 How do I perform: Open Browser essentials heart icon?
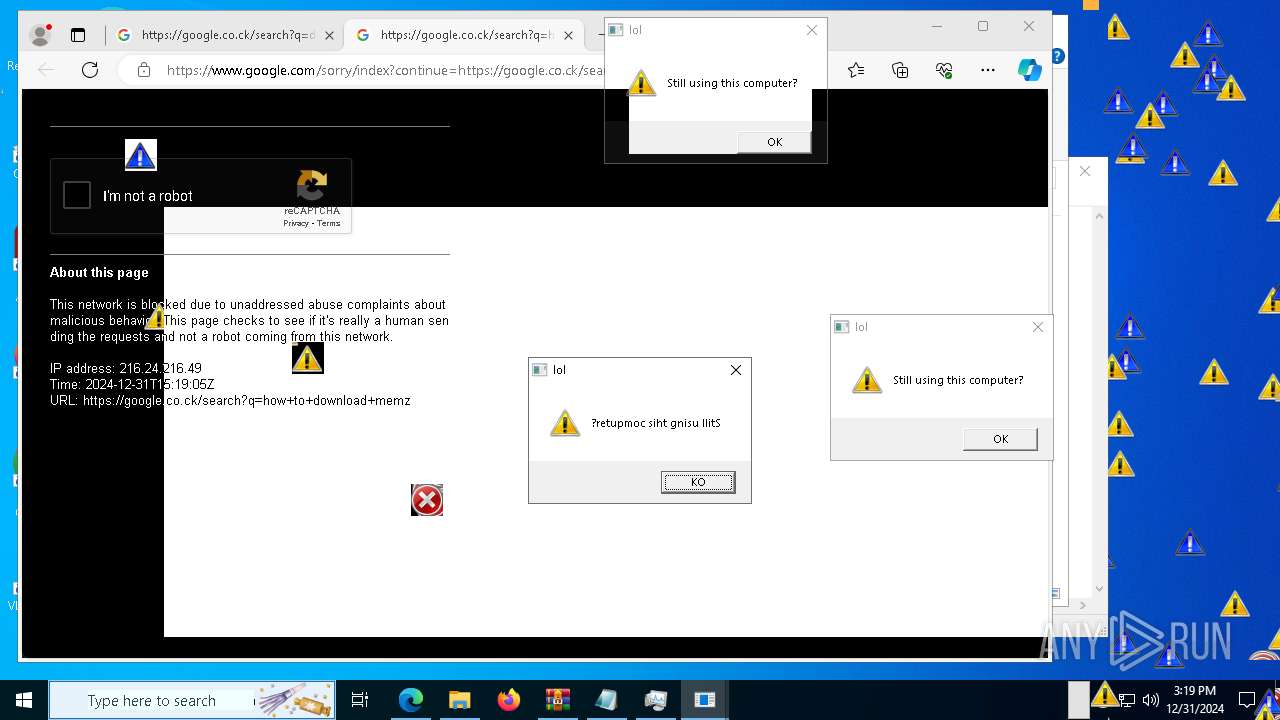pos(944,70)
